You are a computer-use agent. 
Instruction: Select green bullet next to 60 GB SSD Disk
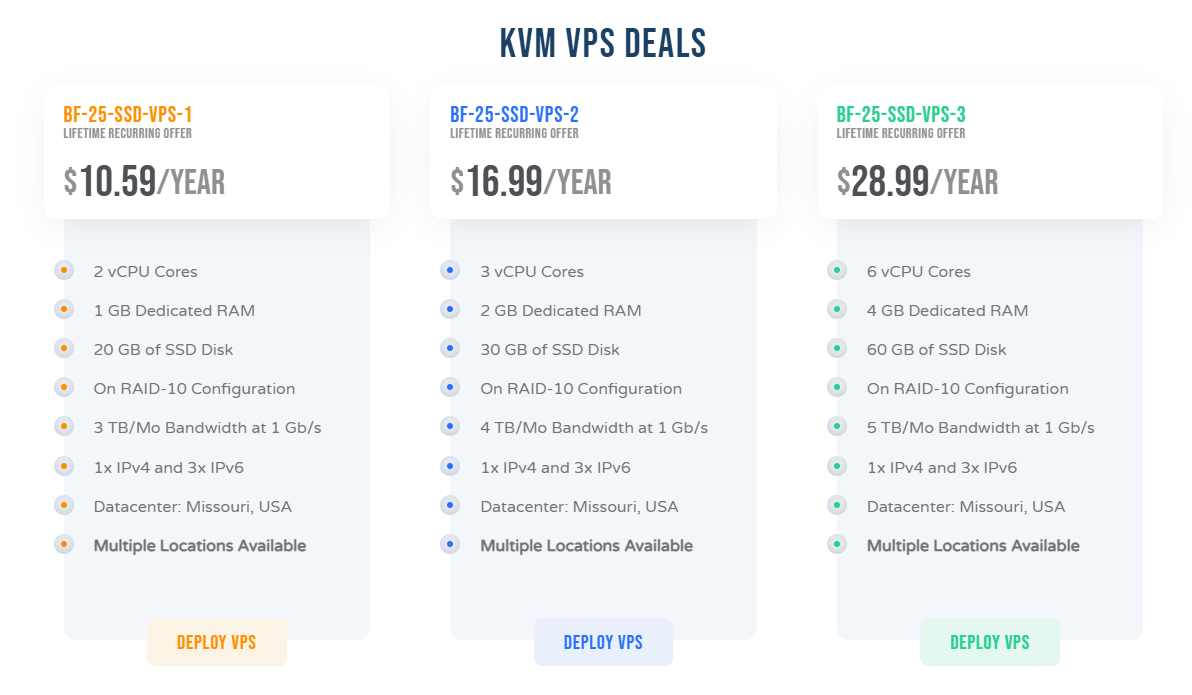click(x=837, y=348)
